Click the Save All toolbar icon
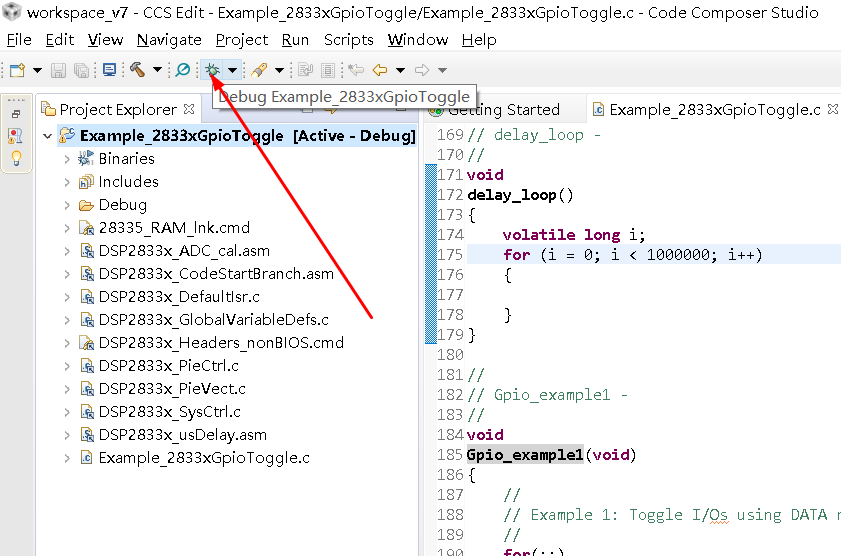The image size is (841, 556). pos(82,70)
